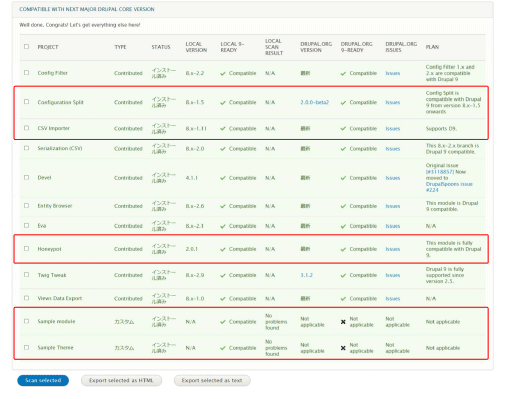Open Issues link for Serialization (CSV)
Image resolution: width=505 pixels, height=399 pixels.
coord(393,149)
